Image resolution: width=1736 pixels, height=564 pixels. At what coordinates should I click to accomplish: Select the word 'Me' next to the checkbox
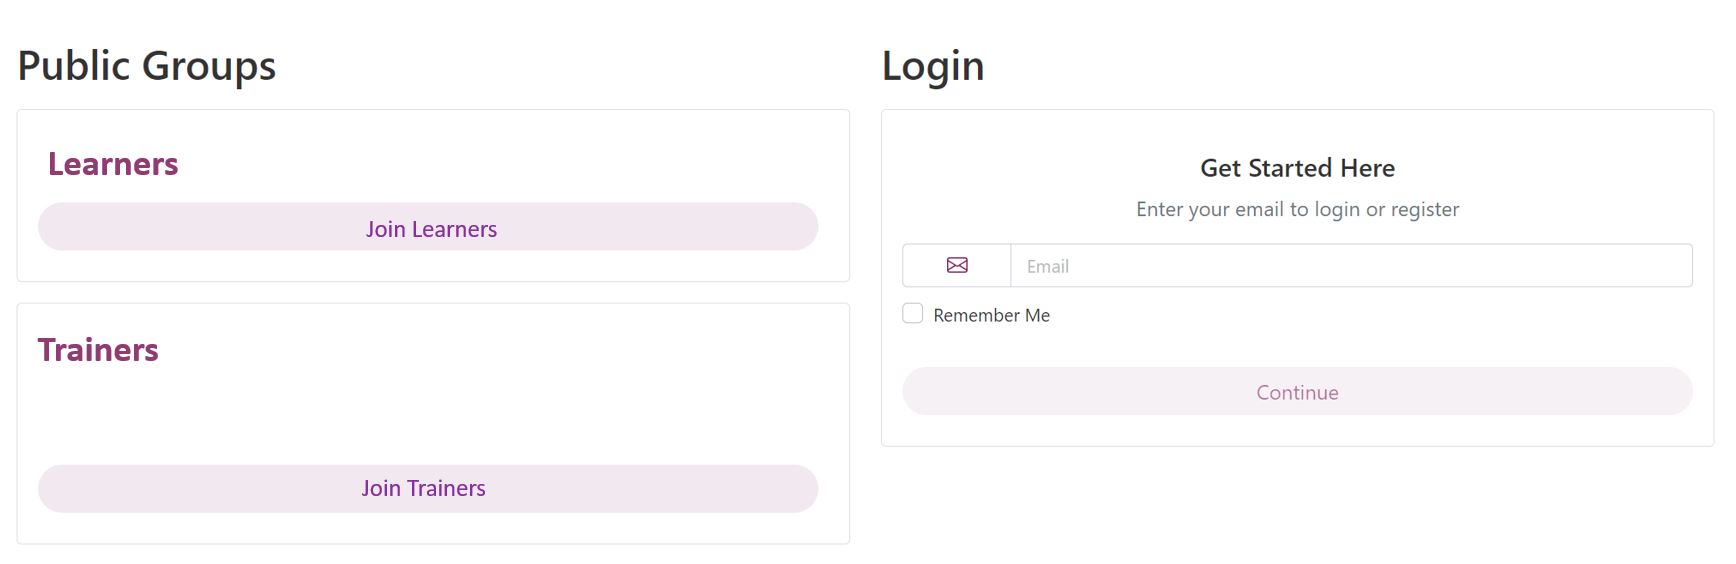pos(1037,315)
